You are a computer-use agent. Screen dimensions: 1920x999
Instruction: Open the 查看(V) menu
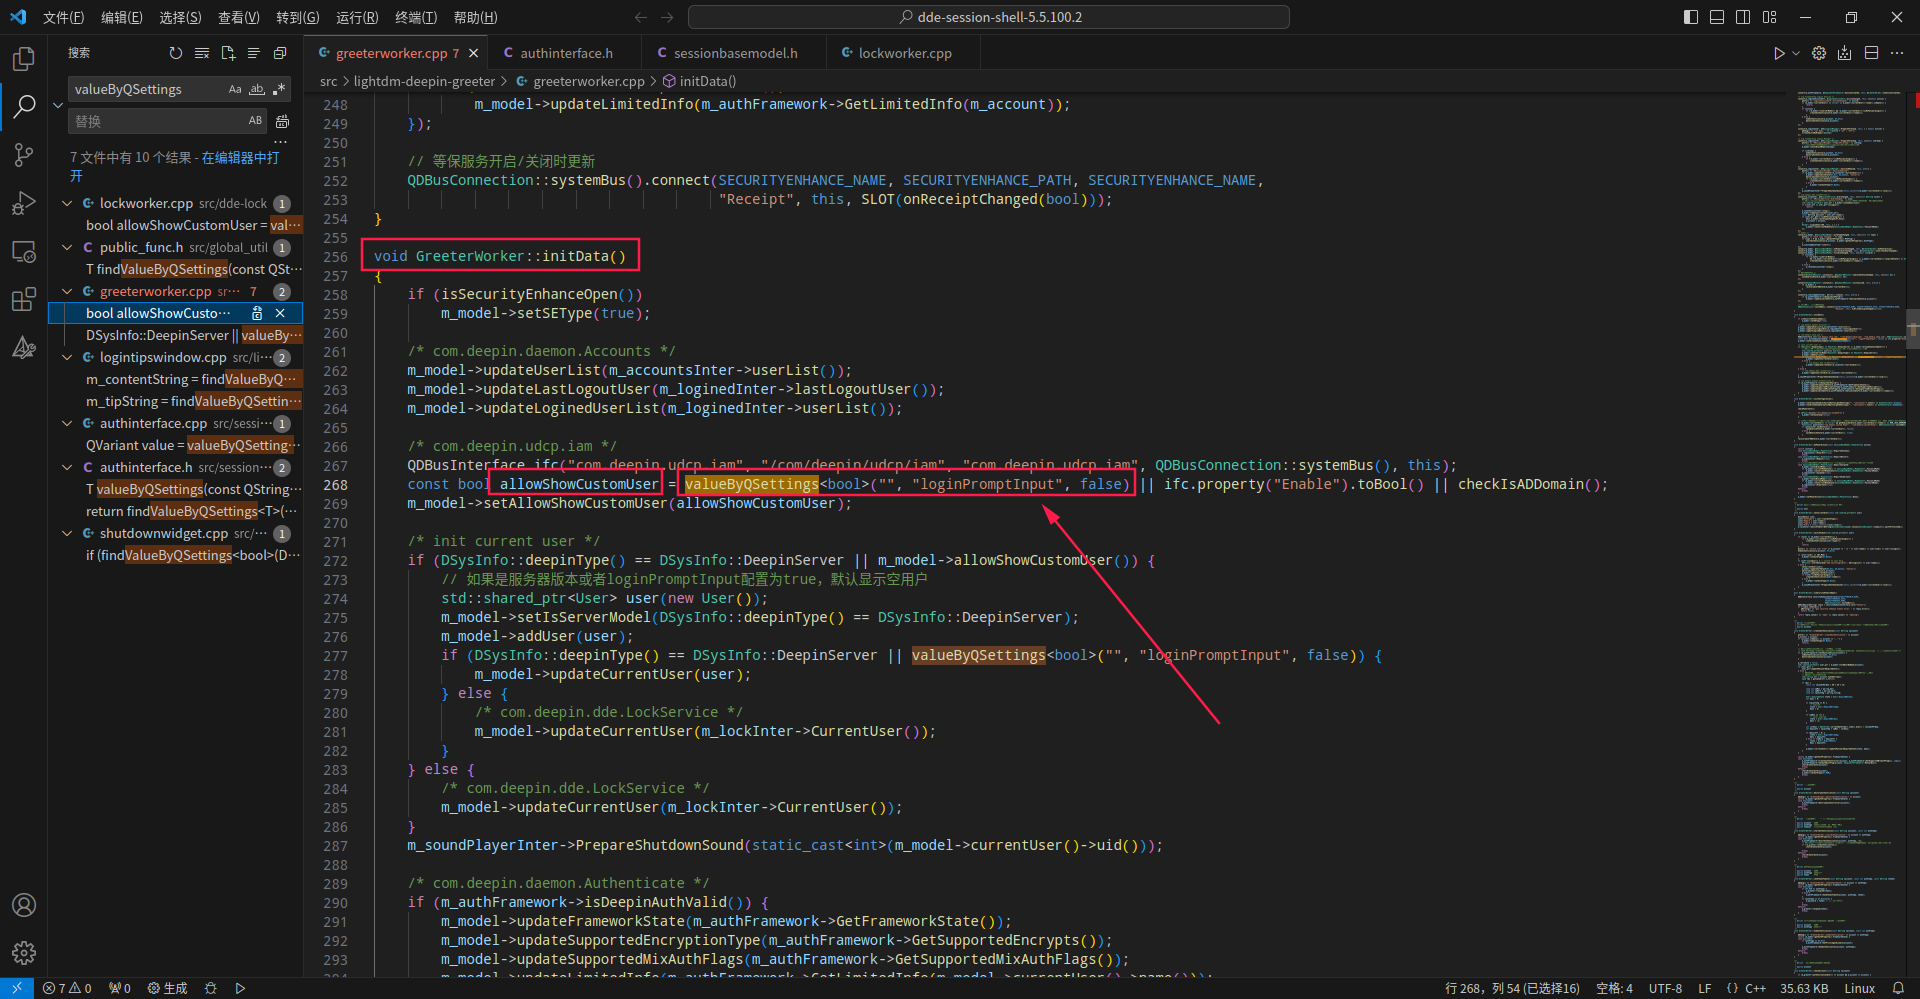pos(238,17)
